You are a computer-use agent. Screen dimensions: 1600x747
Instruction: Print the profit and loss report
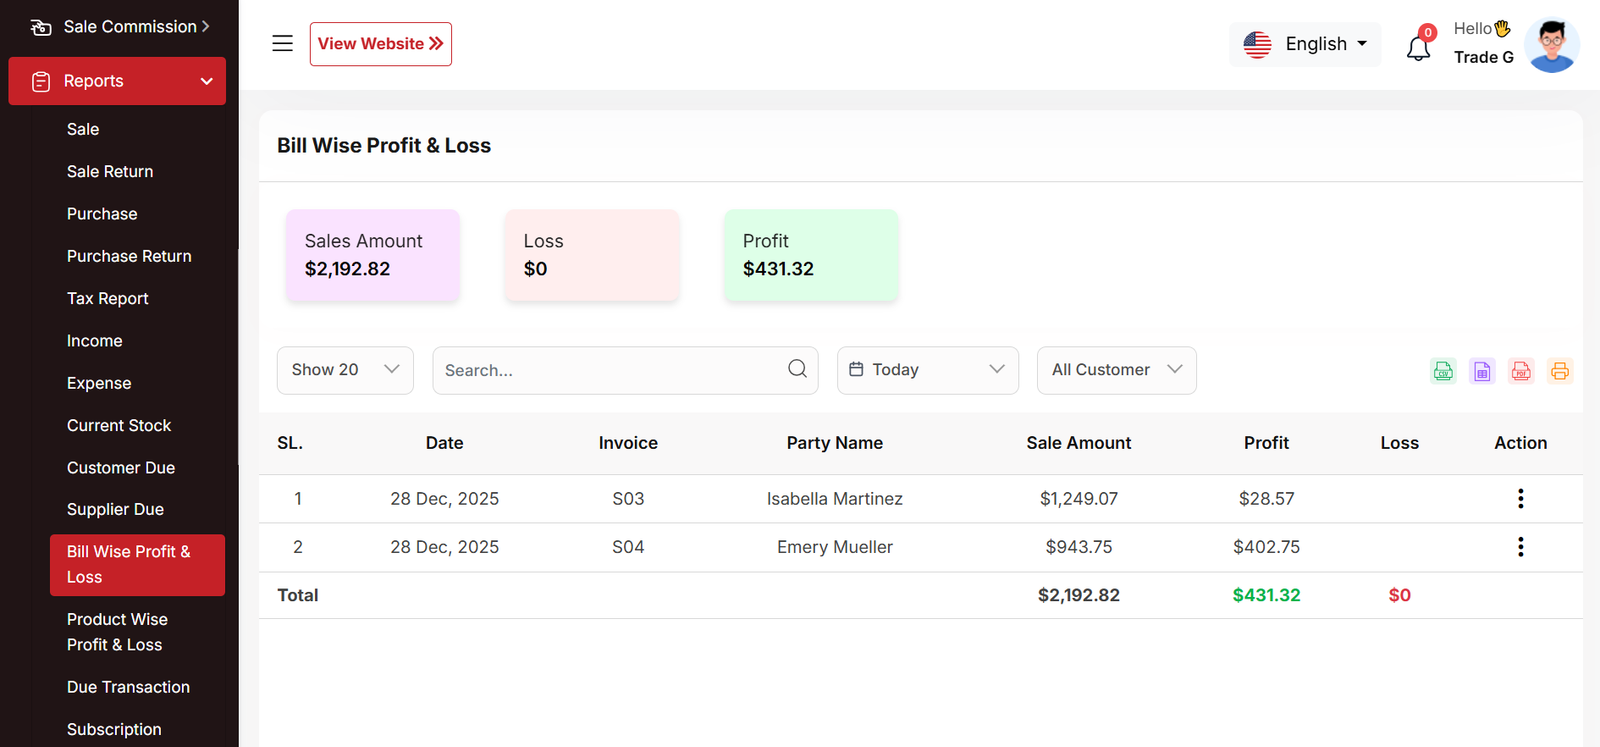(1560, 371)
